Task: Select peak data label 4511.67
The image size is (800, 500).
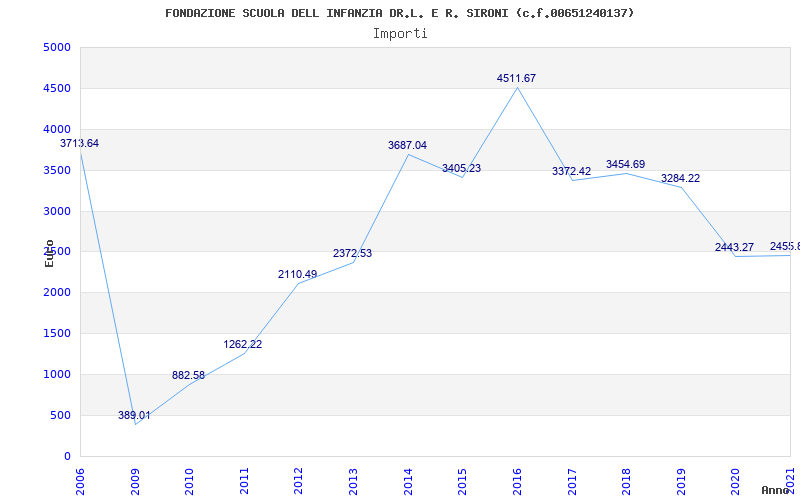Action: (x=516, y=79)
